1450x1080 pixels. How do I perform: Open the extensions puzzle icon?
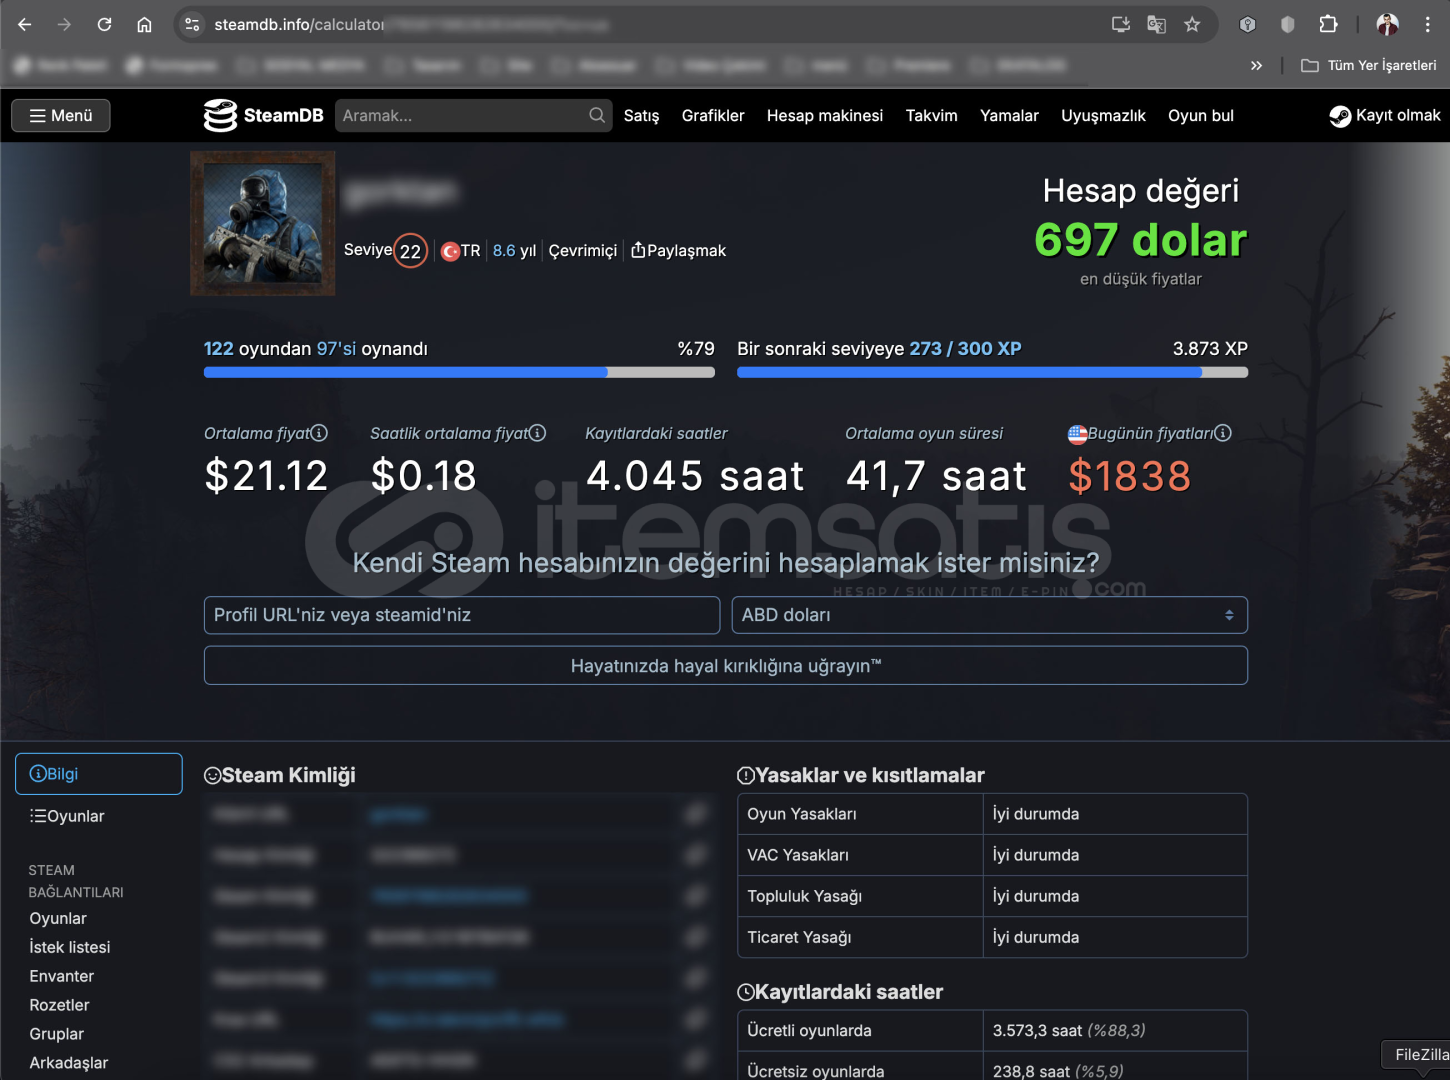tap(1328, 24)
